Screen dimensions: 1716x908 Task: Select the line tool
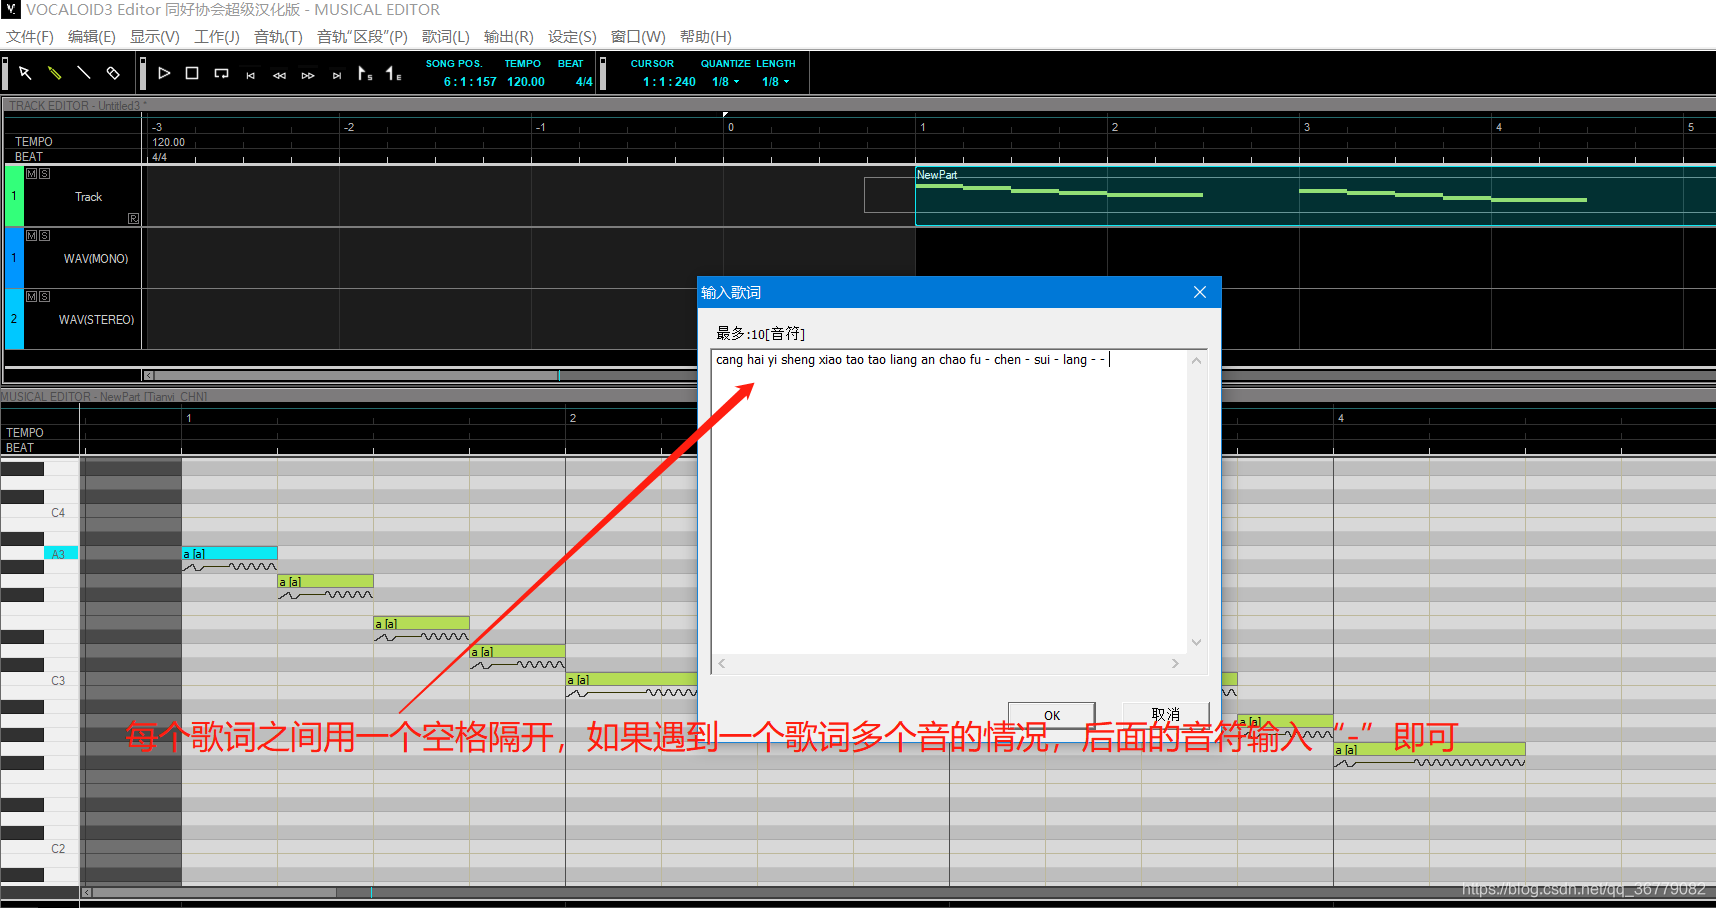tap(84, 73)
